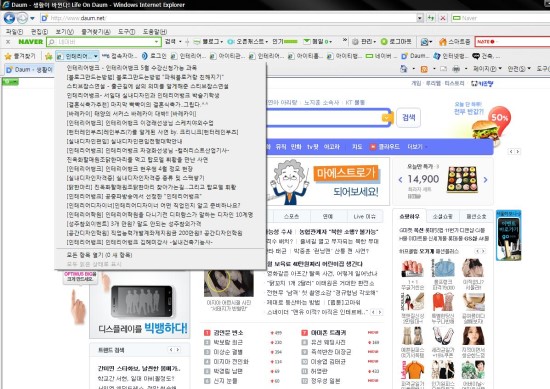Open the 즐겨찾기(A) menu

pyautogui.click(x=95, y=32)
